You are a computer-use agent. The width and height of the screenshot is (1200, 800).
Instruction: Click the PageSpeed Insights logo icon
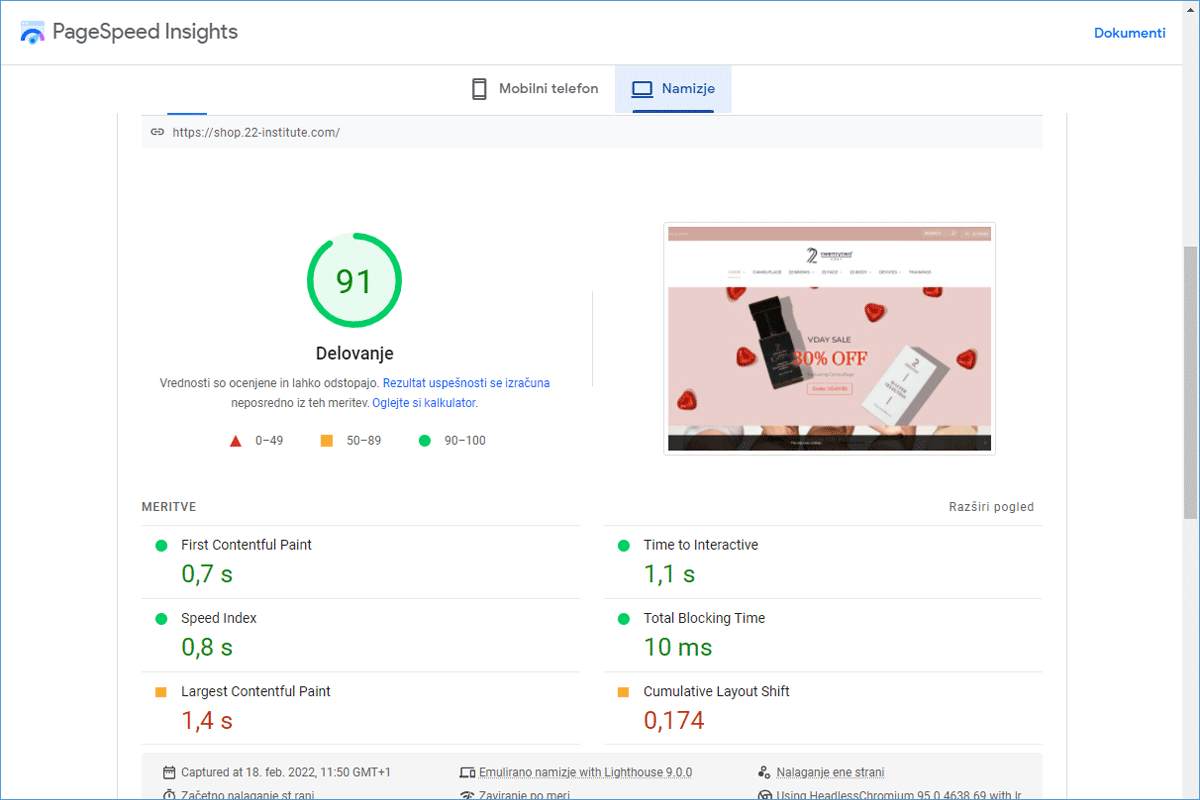[33, 32]
